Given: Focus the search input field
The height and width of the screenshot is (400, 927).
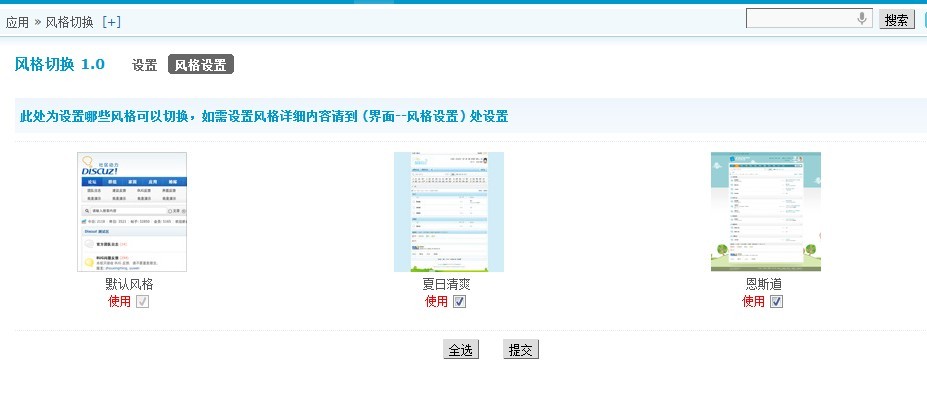Looking at the screenshot, I should [809, 18].
